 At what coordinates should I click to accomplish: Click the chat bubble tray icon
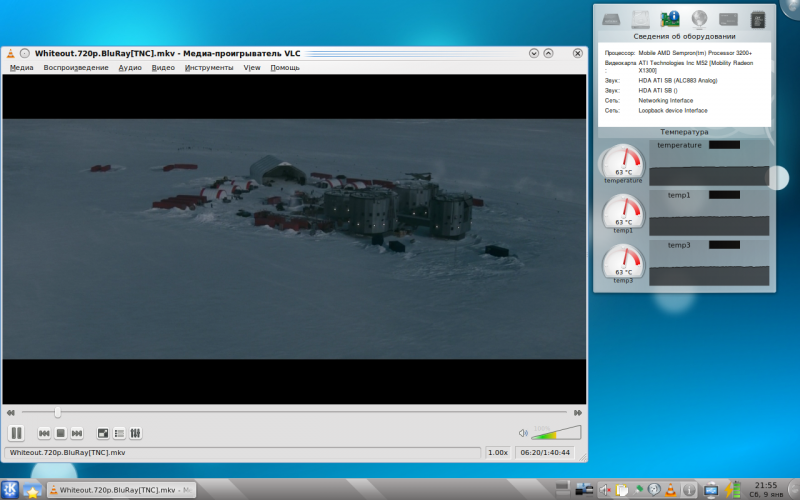[x=655, y=490]
